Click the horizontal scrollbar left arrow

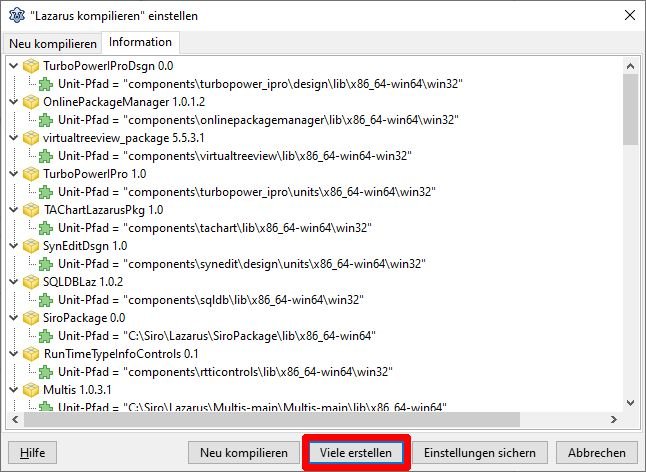pos(15,420)
